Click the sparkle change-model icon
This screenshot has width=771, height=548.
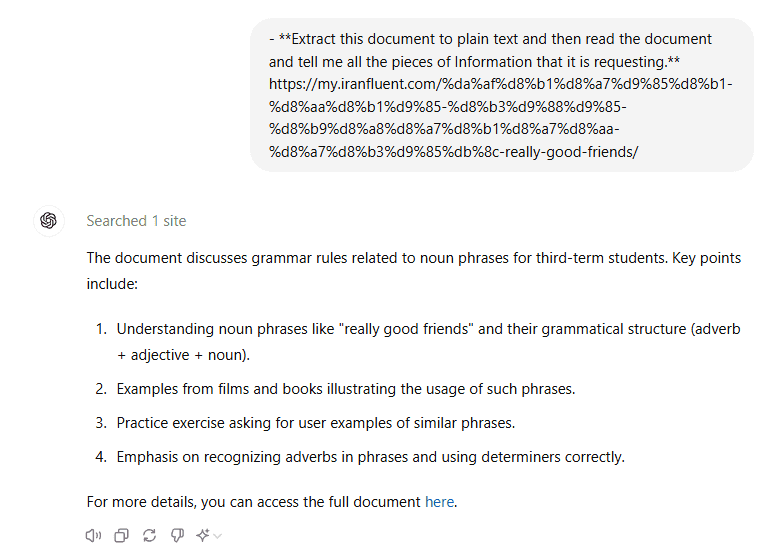[x=203, y=535]
